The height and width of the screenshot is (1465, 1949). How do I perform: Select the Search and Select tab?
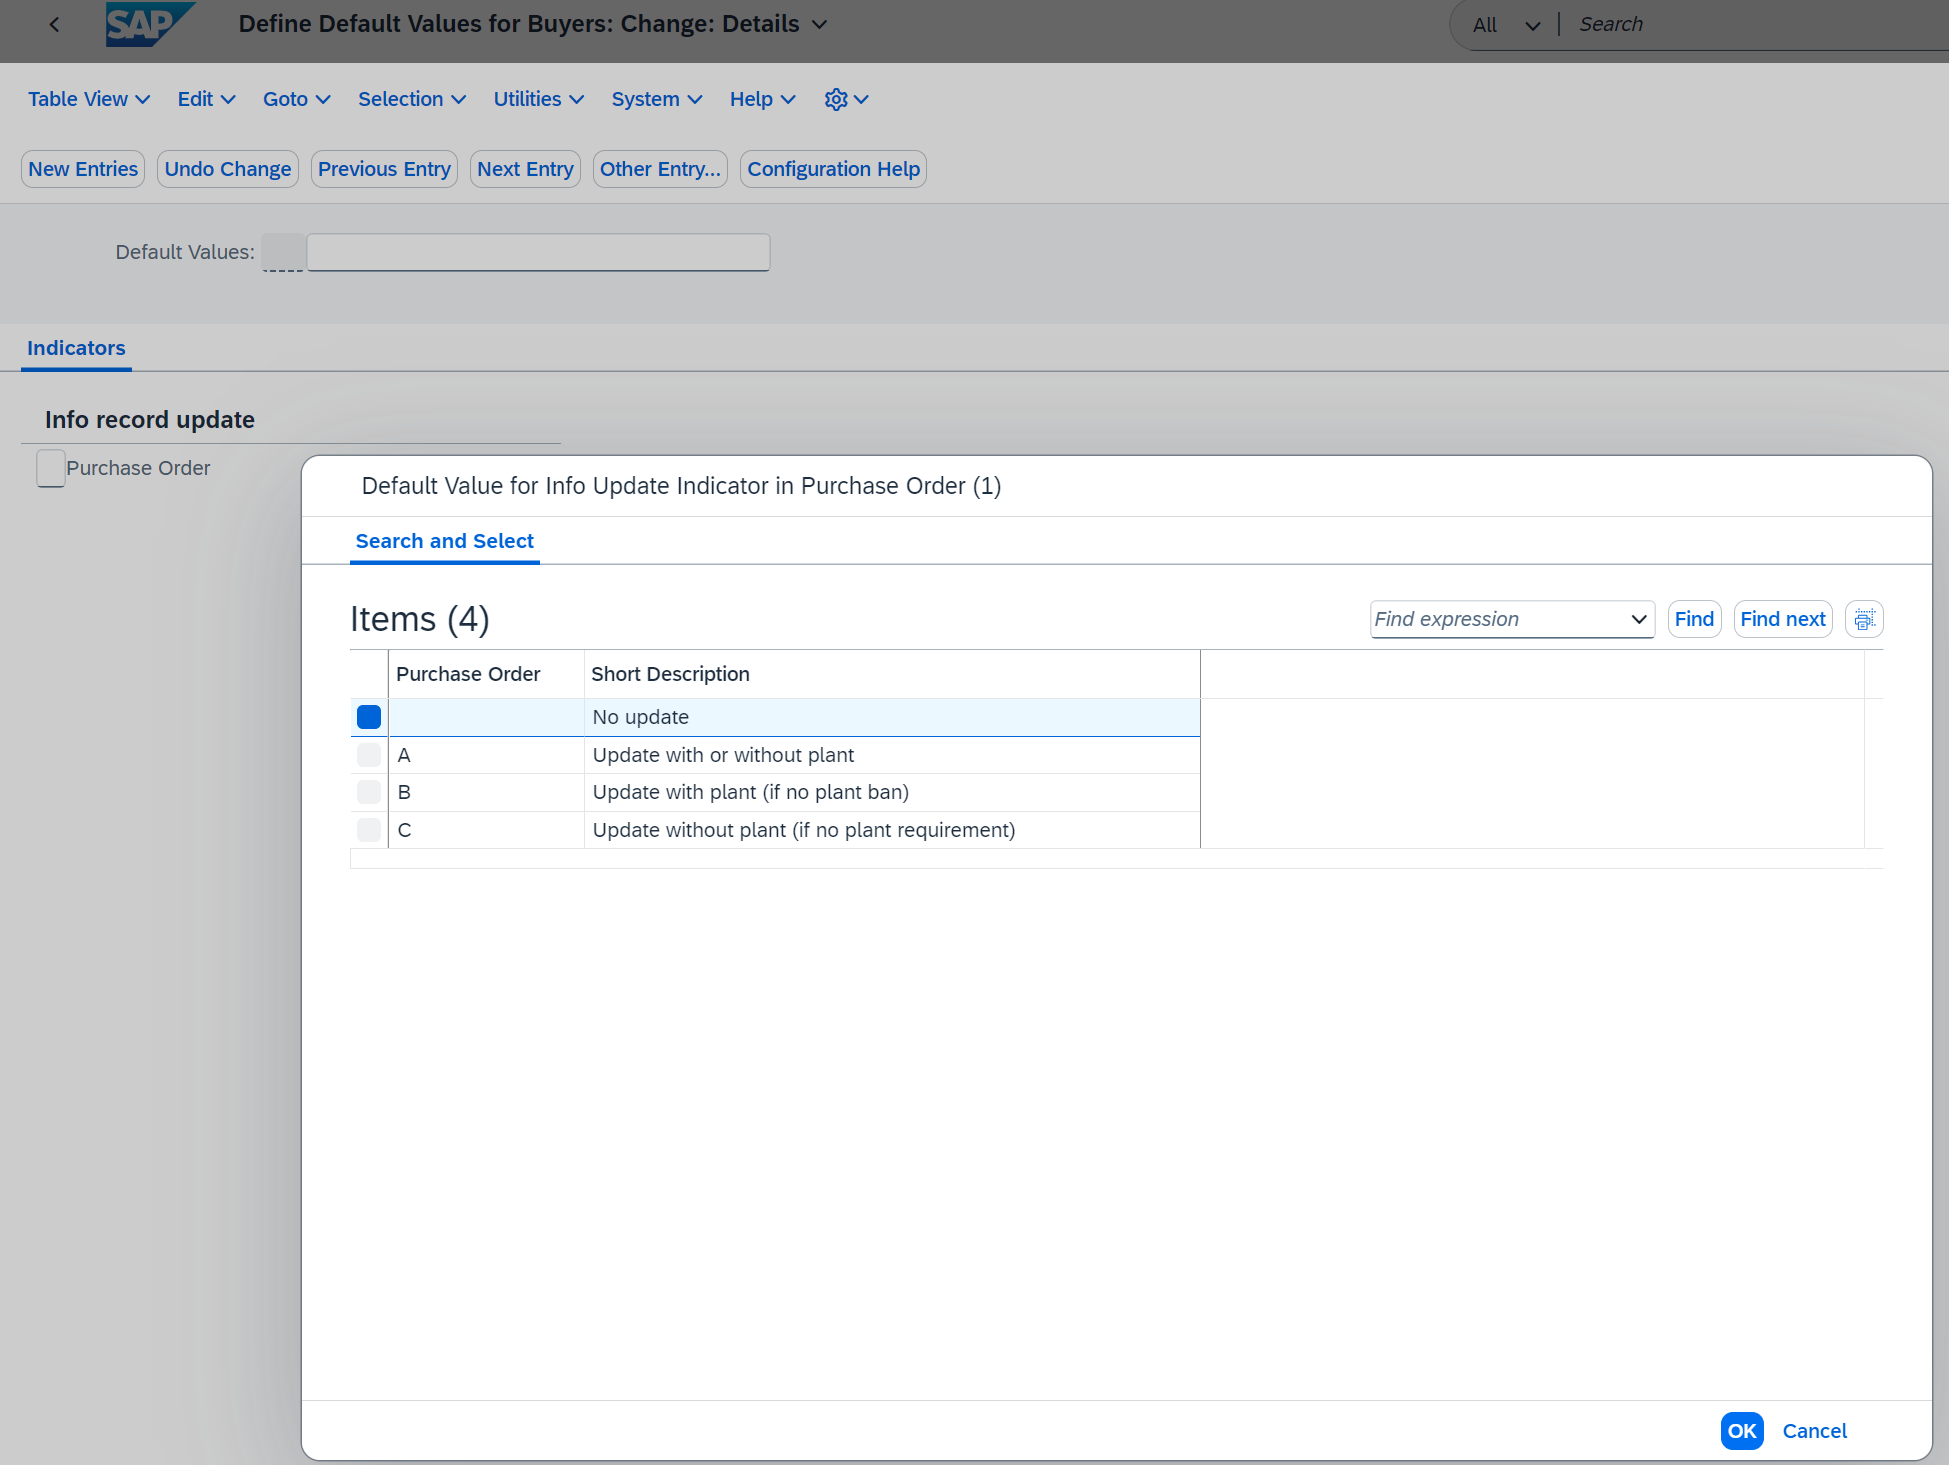[x=445, y=541]
